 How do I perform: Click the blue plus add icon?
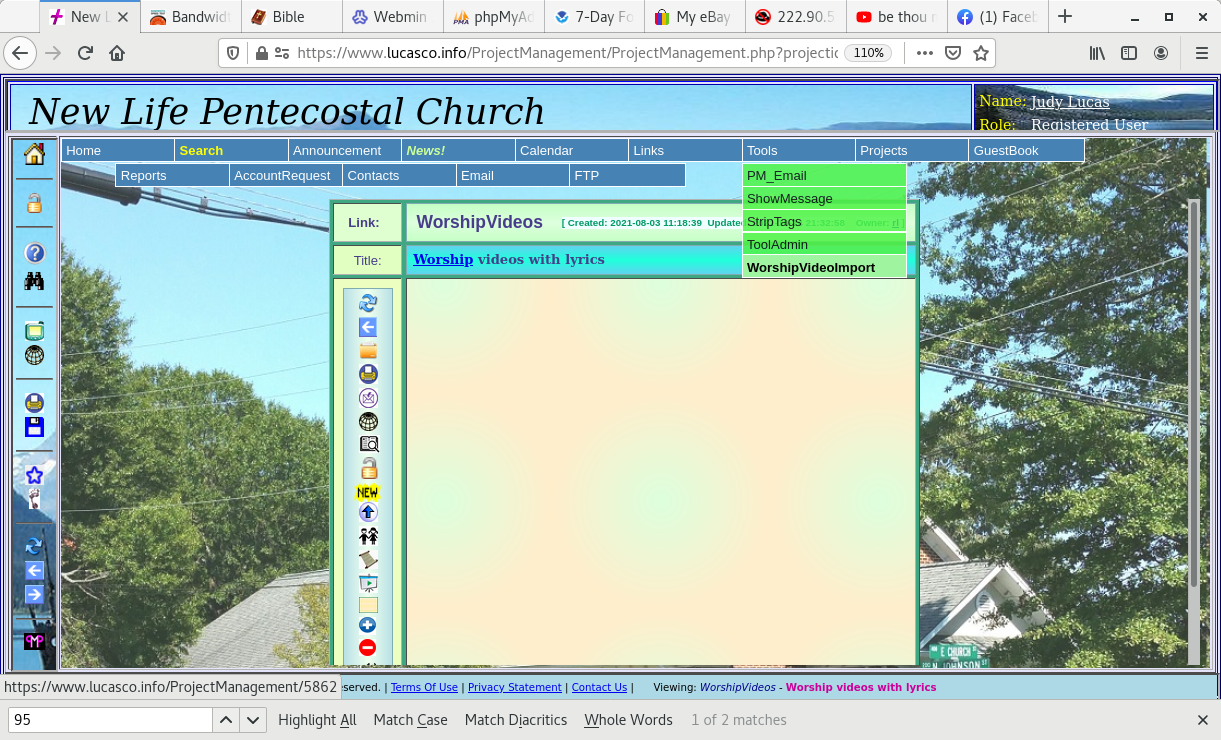click(x=368, y=625)
